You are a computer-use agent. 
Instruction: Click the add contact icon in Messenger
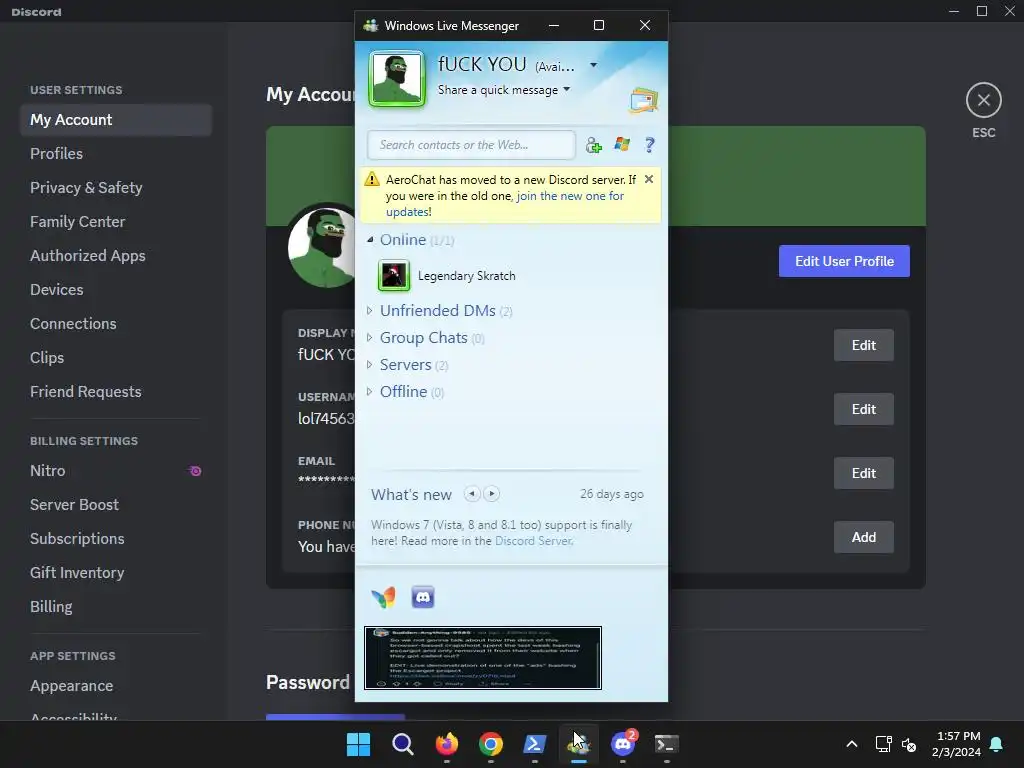click(593, 145)
